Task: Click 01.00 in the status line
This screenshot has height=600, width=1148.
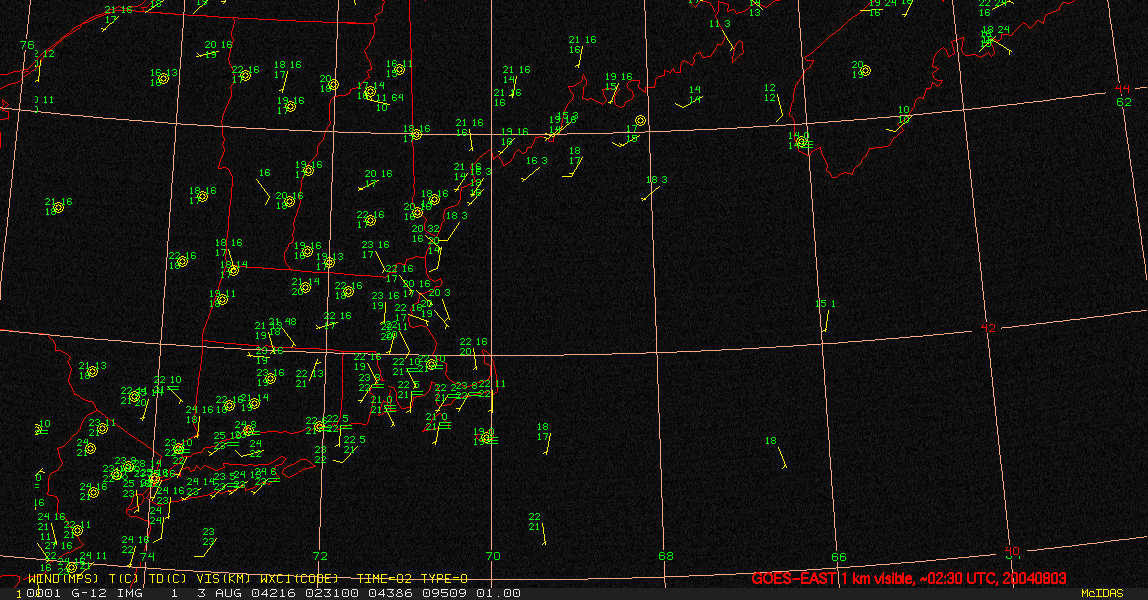Action: pyautogui.click(x=499, y=593)
